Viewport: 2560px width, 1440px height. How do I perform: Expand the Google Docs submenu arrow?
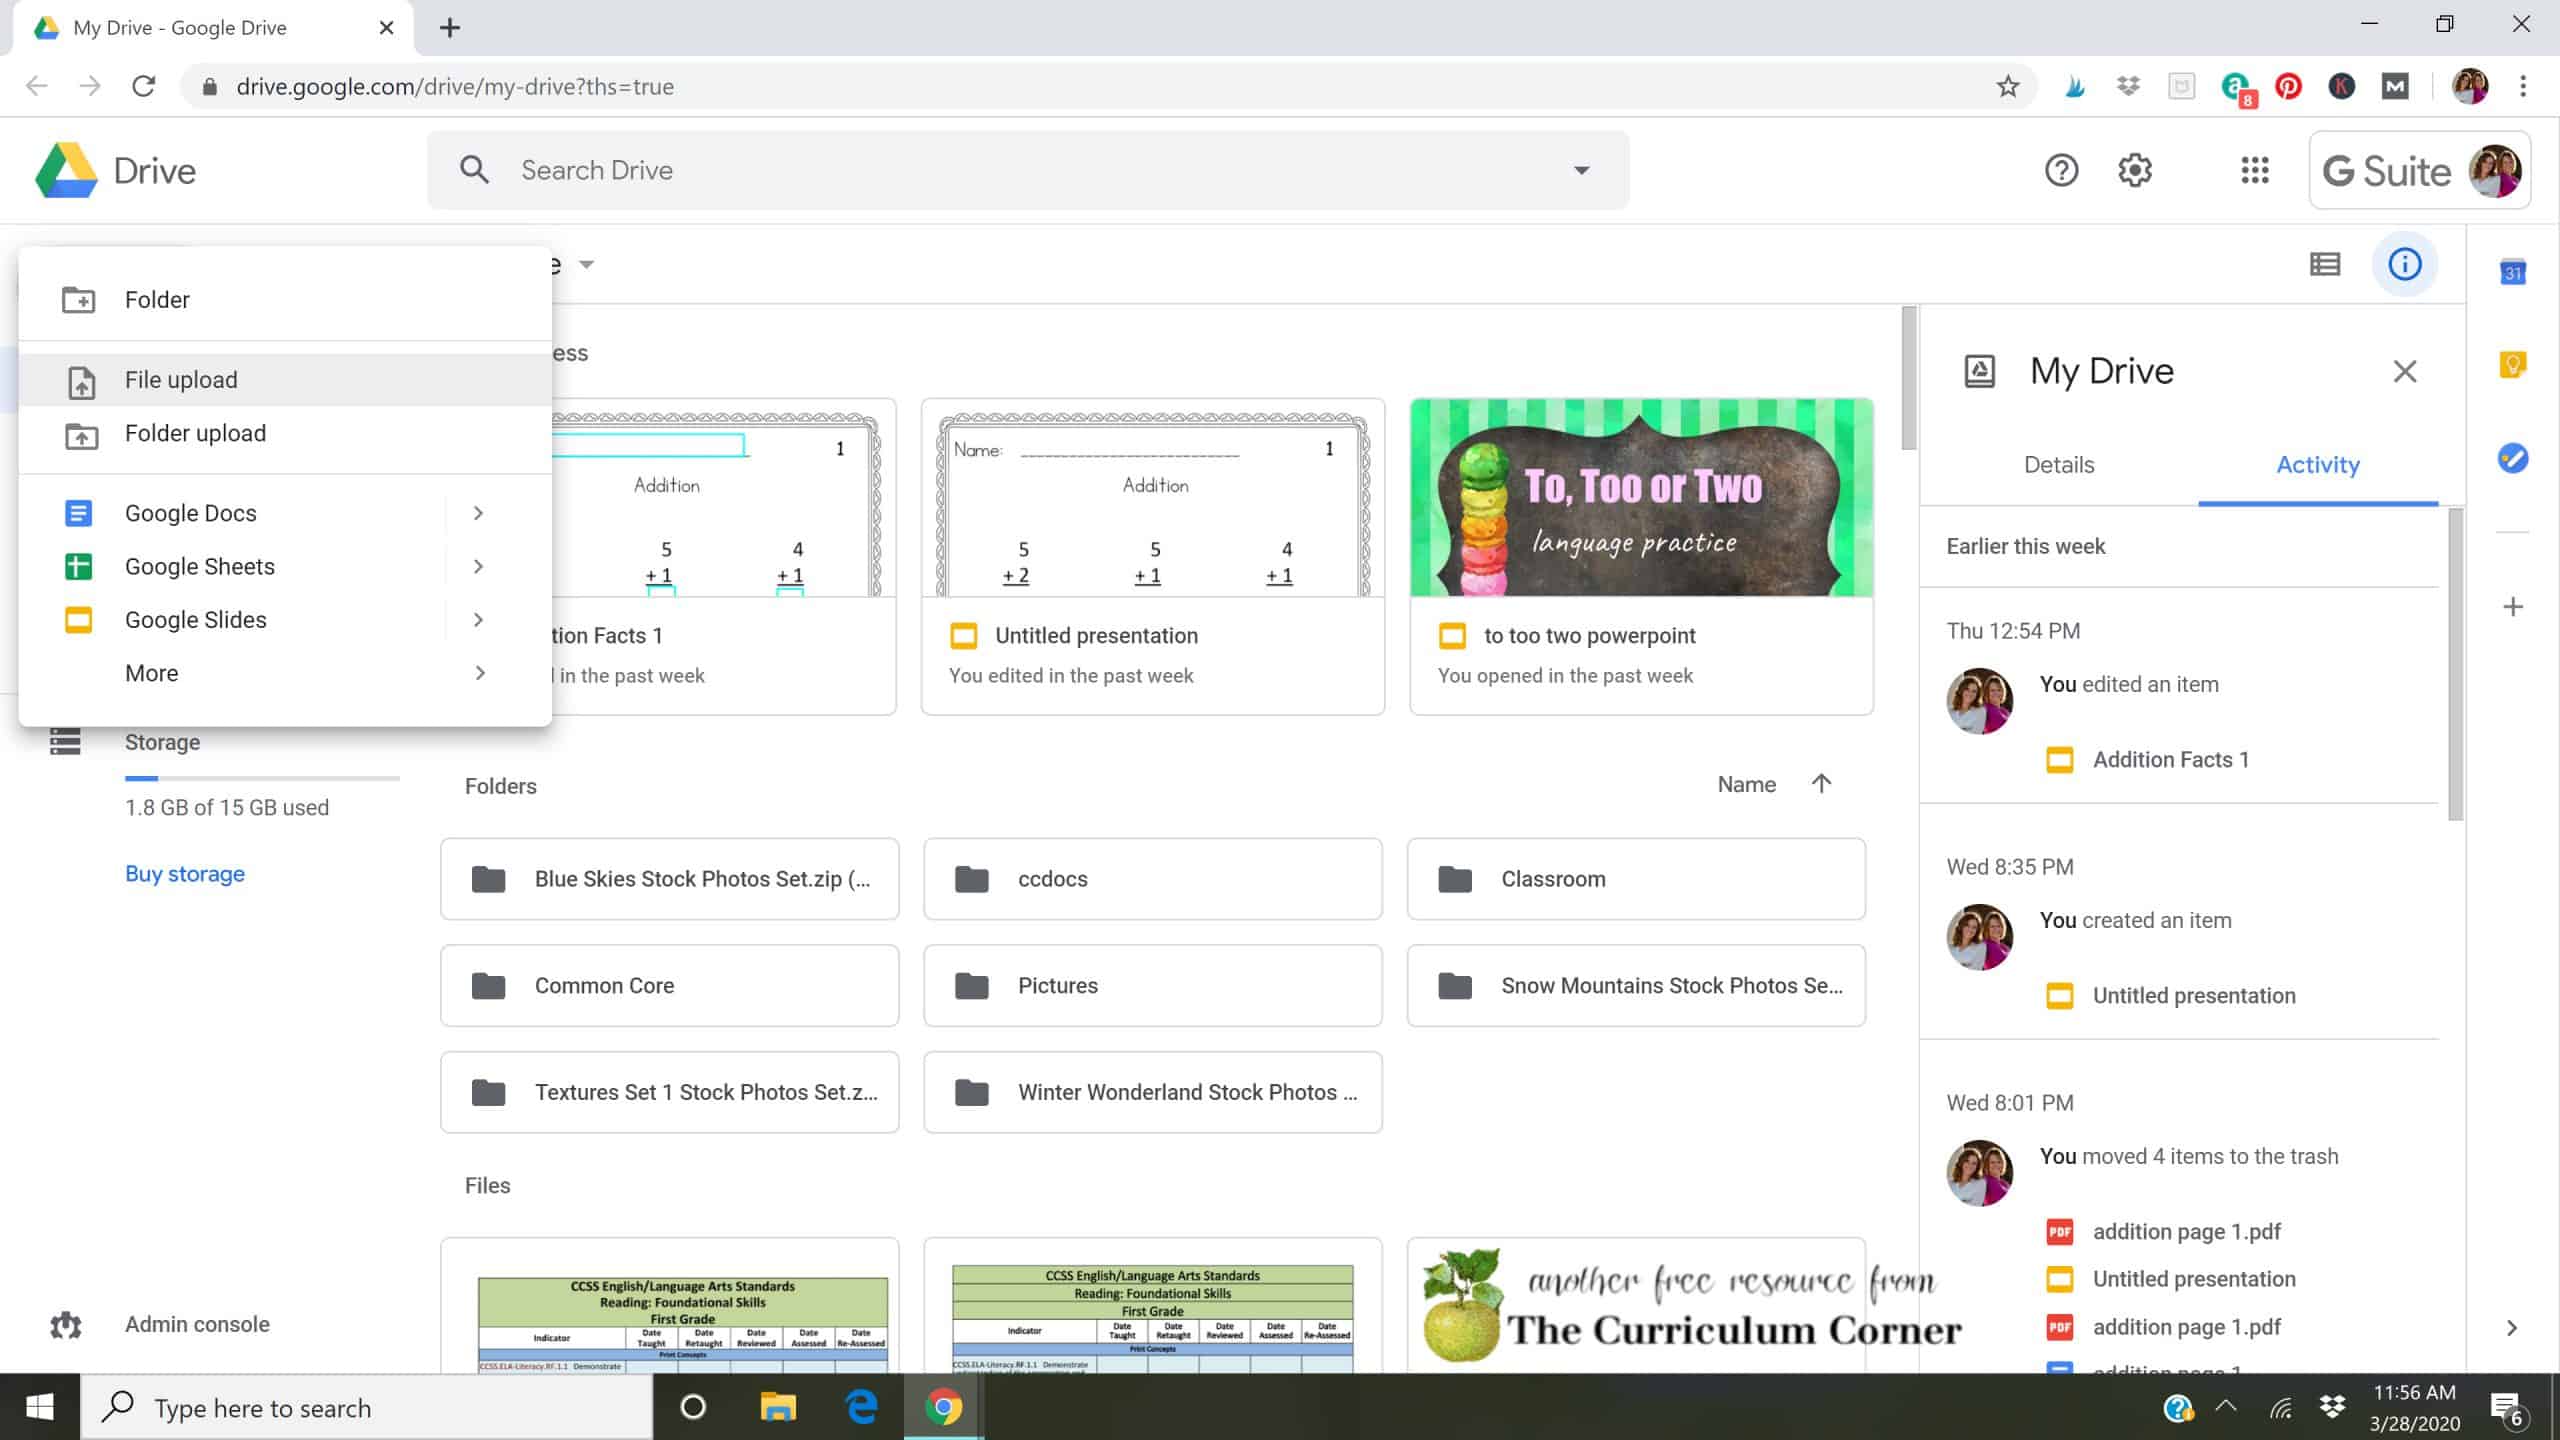[x=478, y=513]
